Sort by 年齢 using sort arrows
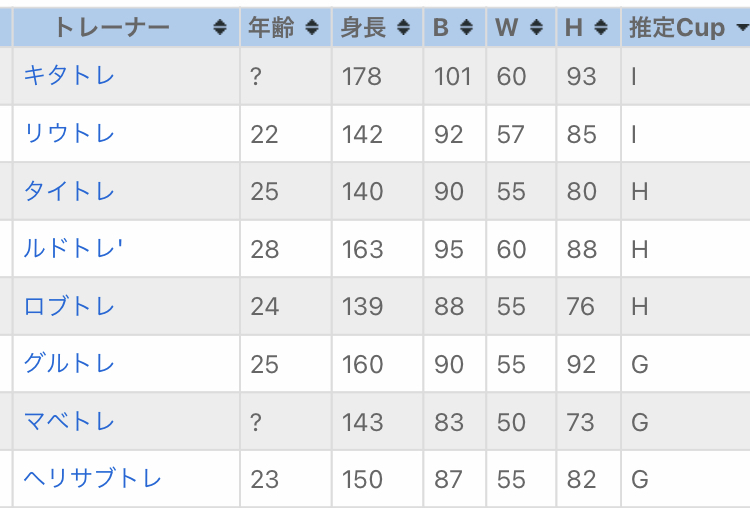This screenshot has height=508, width=750. point(312,28)
